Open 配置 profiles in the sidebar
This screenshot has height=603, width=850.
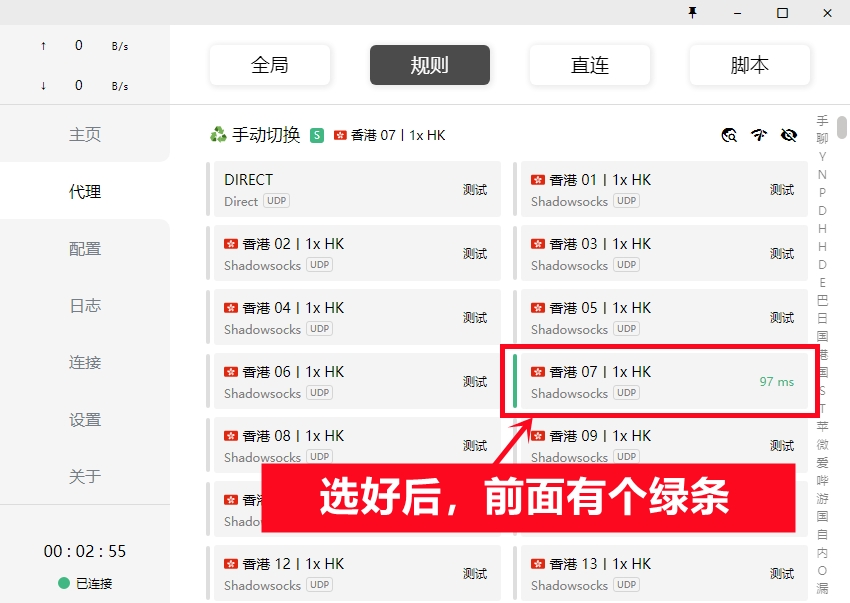tap(85, 248)
